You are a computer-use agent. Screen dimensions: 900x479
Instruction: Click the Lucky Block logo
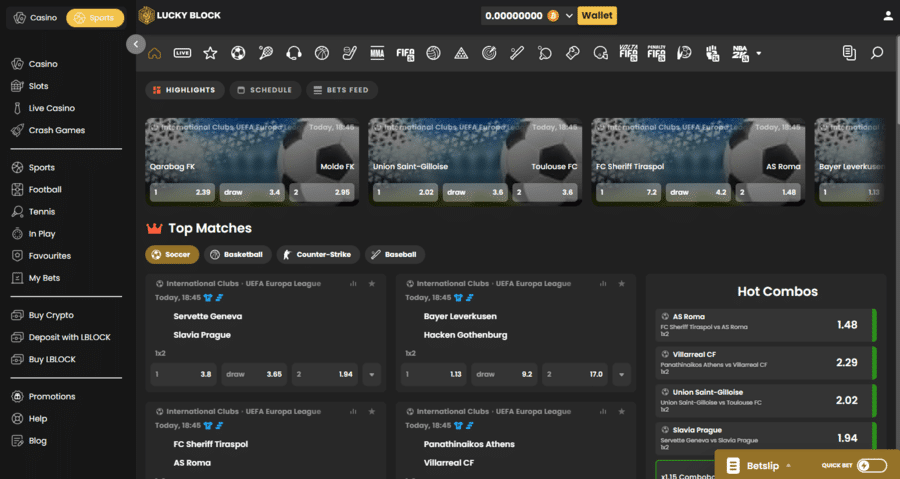tap(180, 15)
